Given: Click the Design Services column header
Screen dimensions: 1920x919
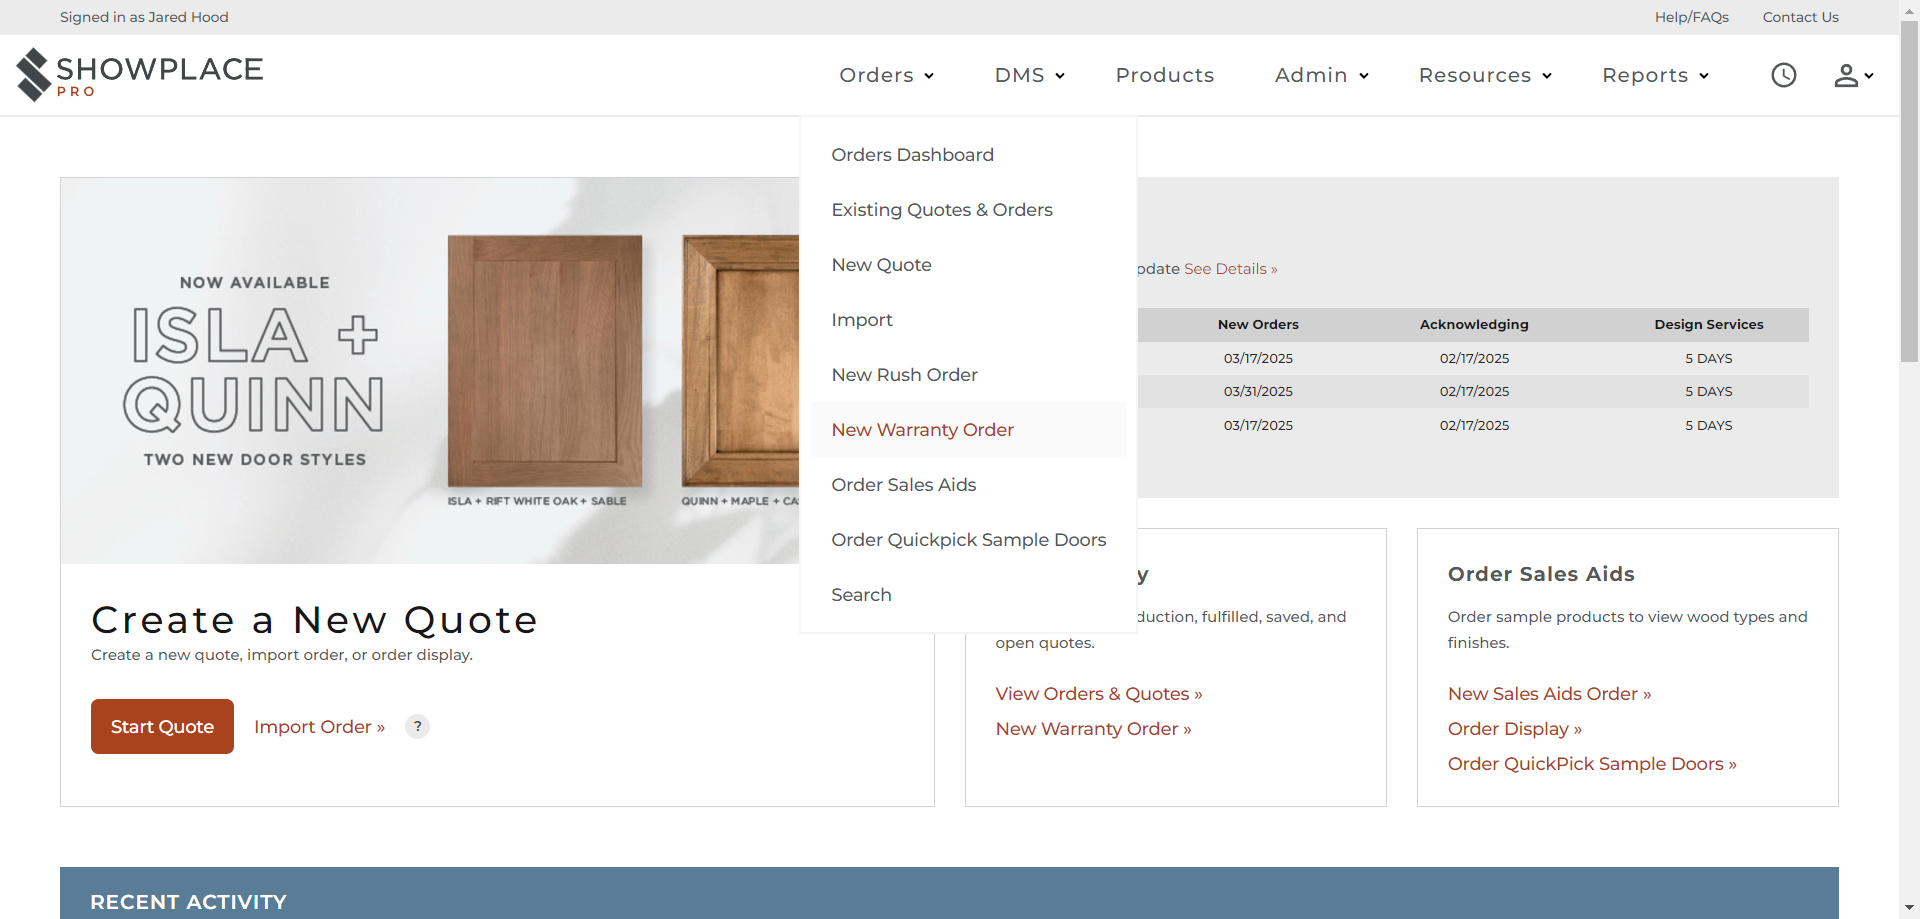Looking at the screenshot, I should tap(1708, 324).
